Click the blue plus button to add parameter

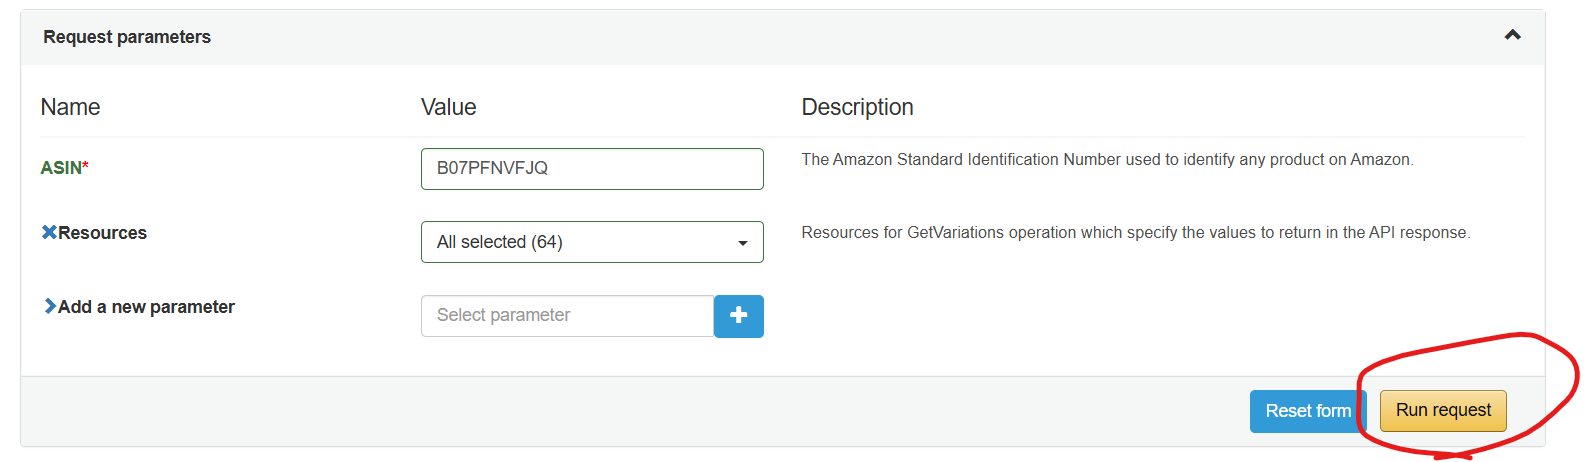coord(739,316)
